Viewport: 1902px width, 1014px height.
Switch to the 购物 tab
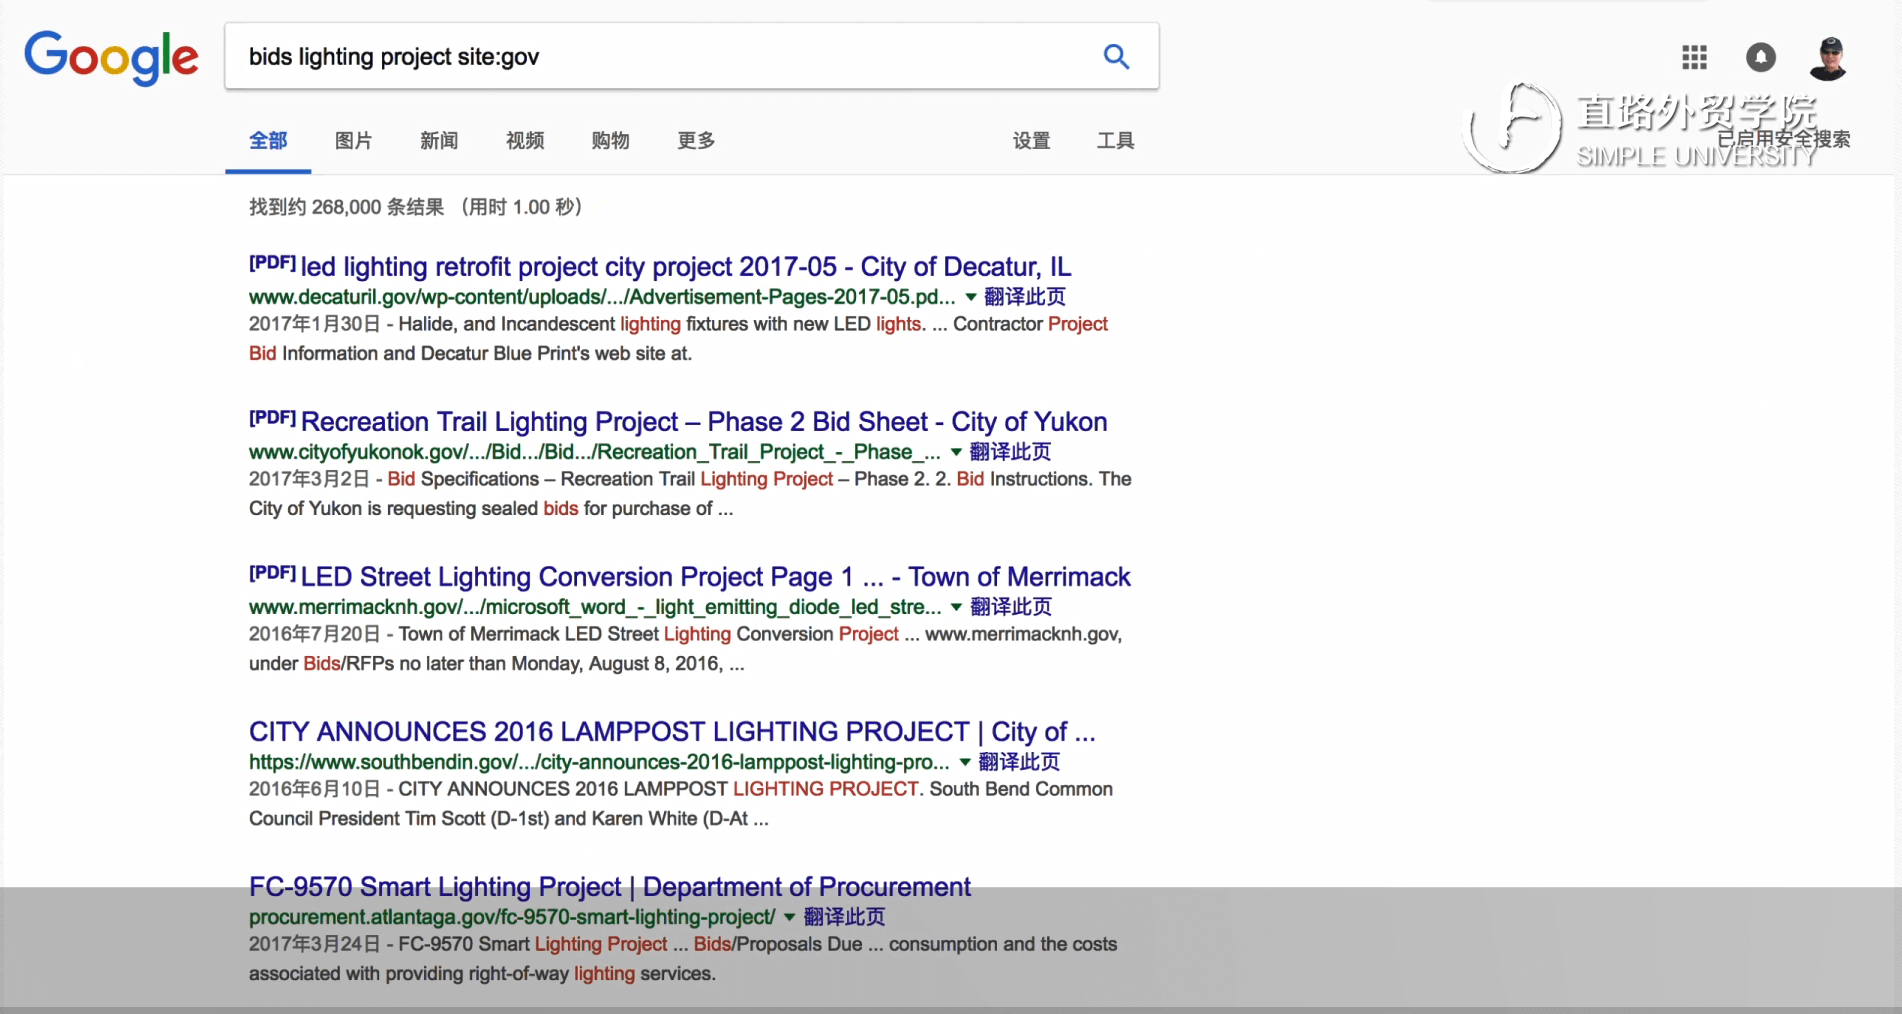(x=610, y=141)
